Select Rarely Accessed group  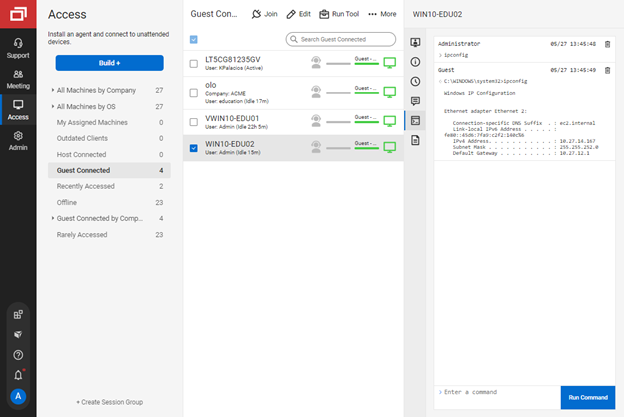[109, 235]
